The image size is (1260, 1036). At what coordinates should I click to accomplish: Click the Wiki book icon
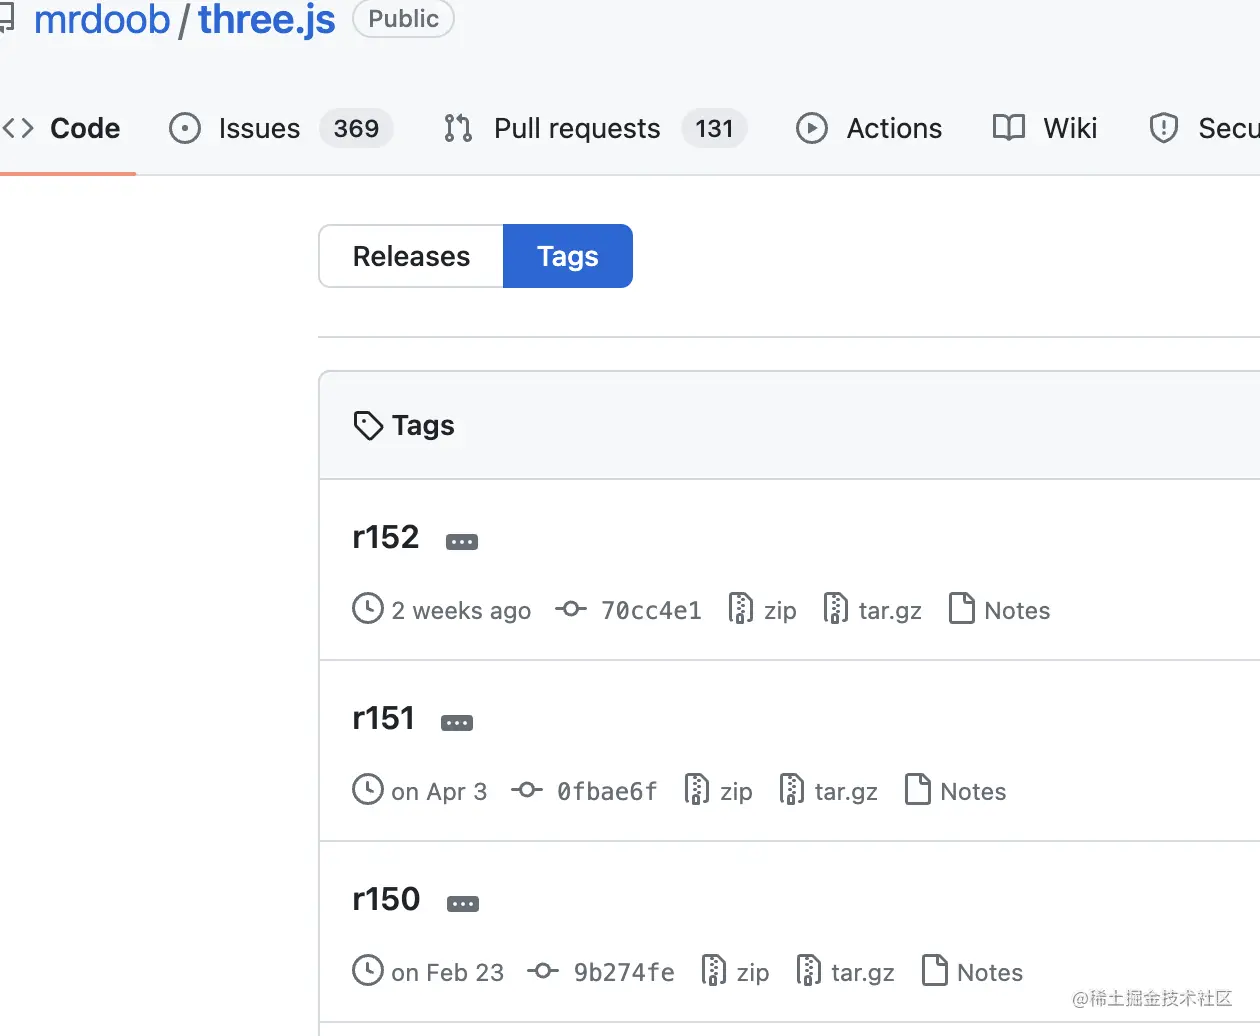[1009, 128]
